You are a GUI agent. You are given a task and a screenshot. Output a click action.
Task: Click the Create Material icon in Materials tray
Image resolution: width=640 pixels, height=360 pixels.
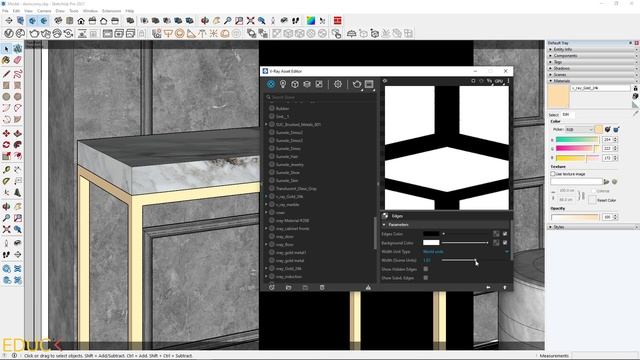tap(635, 96)
